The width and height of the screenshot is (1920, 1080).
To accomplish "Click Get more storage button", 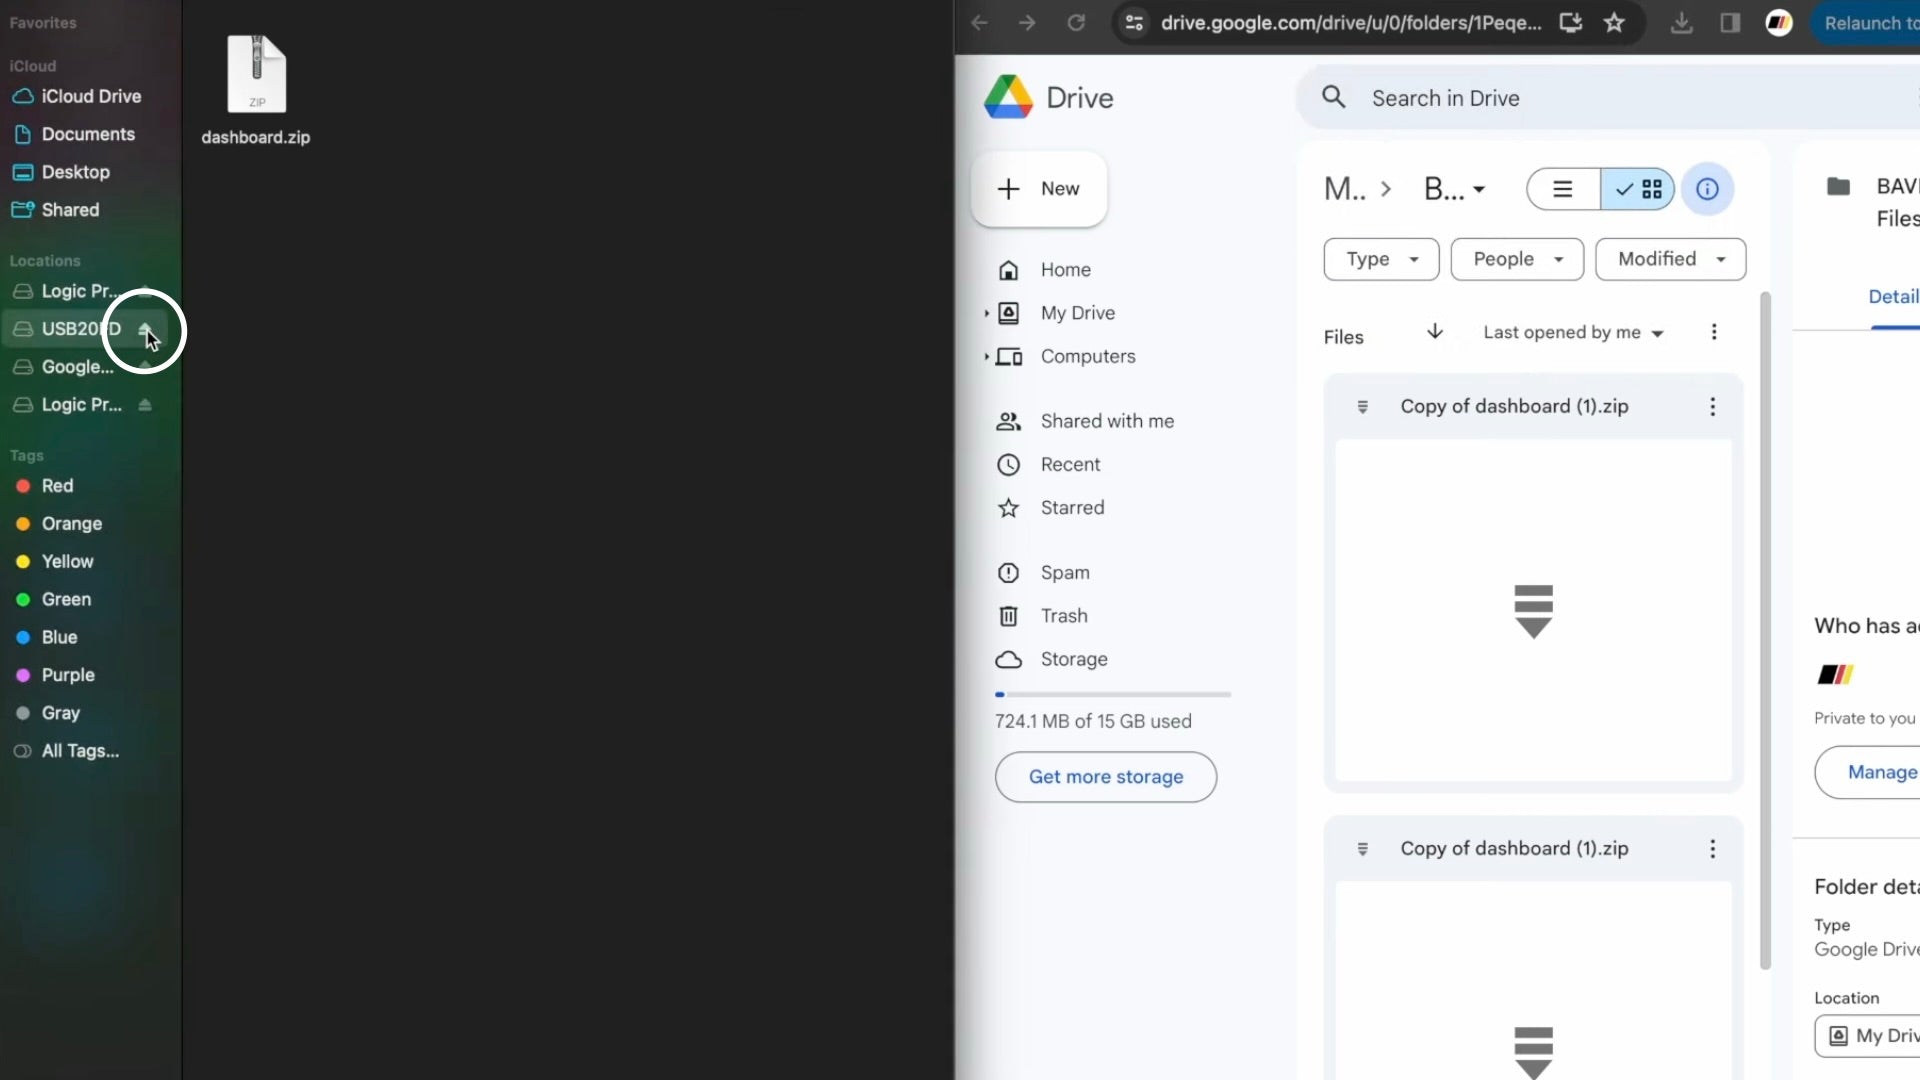I will pos(1105,777).
